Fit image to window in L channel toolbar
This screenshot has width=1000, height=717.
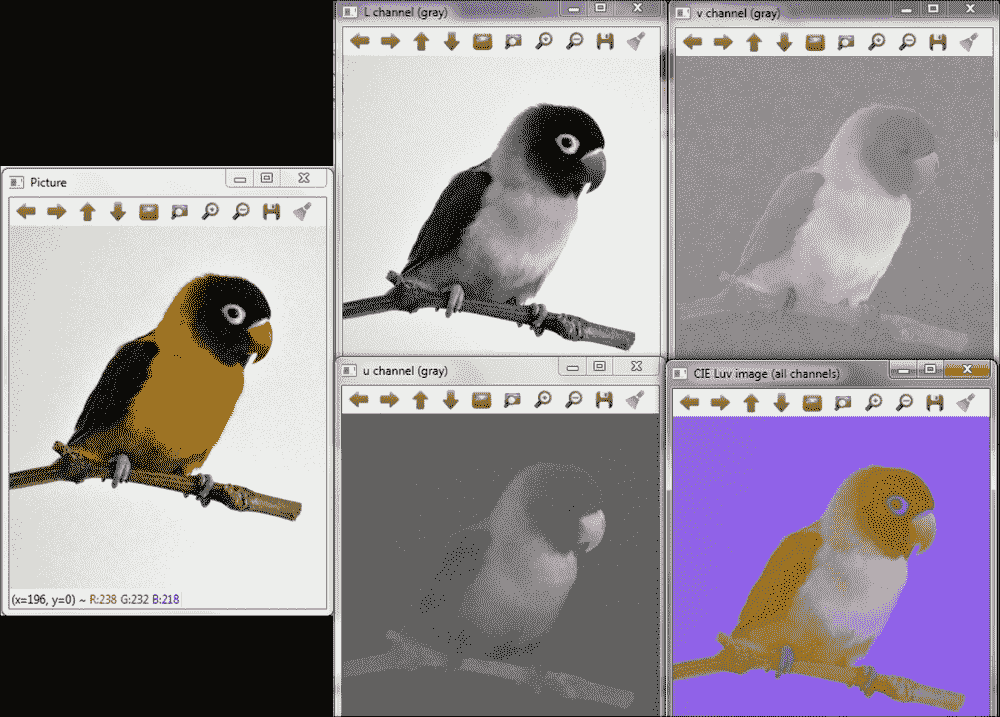point(513,41)
